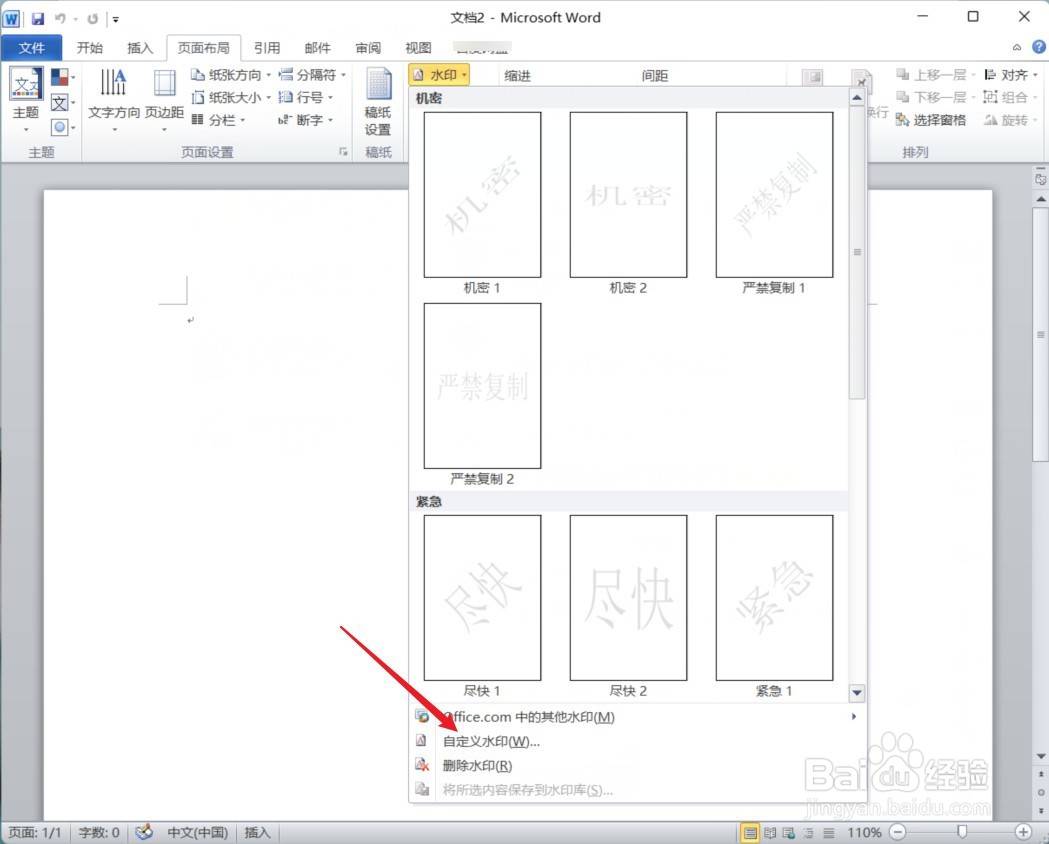Open 分栏 columns dropdown

[x=219, y=120]
